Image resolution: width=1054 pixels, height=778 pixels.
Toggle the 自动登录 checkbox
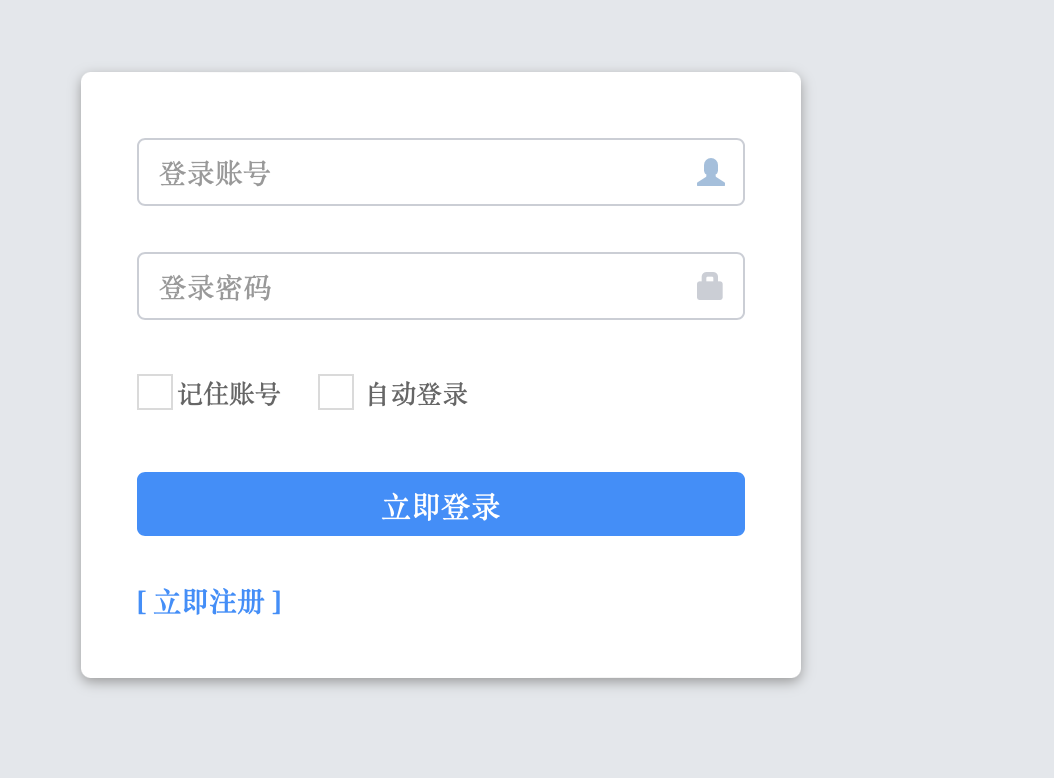click(336, 392)
